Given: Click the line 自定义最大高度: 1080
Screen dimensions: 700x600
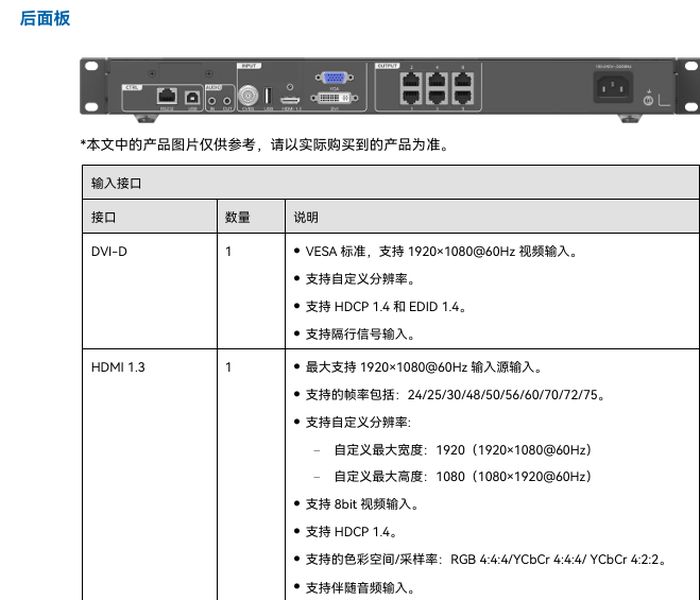Looking at the screenshot, I should [463, 477].
